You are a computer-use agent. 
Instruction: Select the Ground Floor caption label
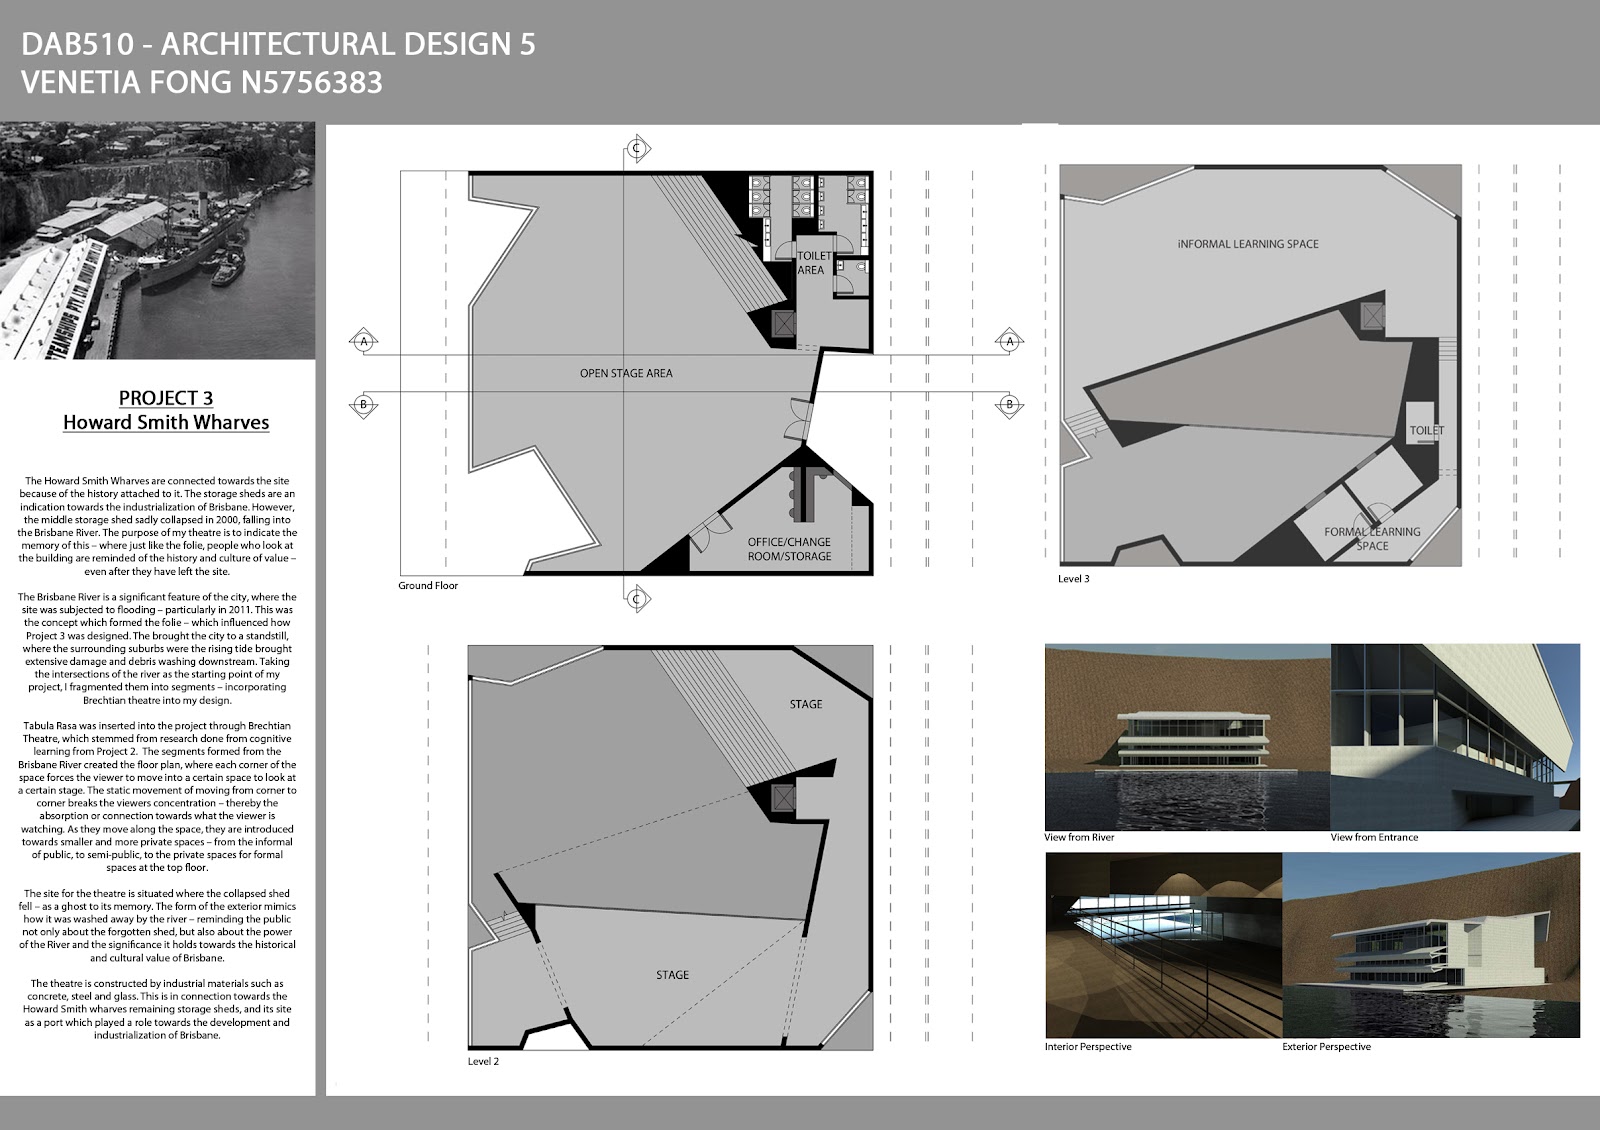[427, 587]
